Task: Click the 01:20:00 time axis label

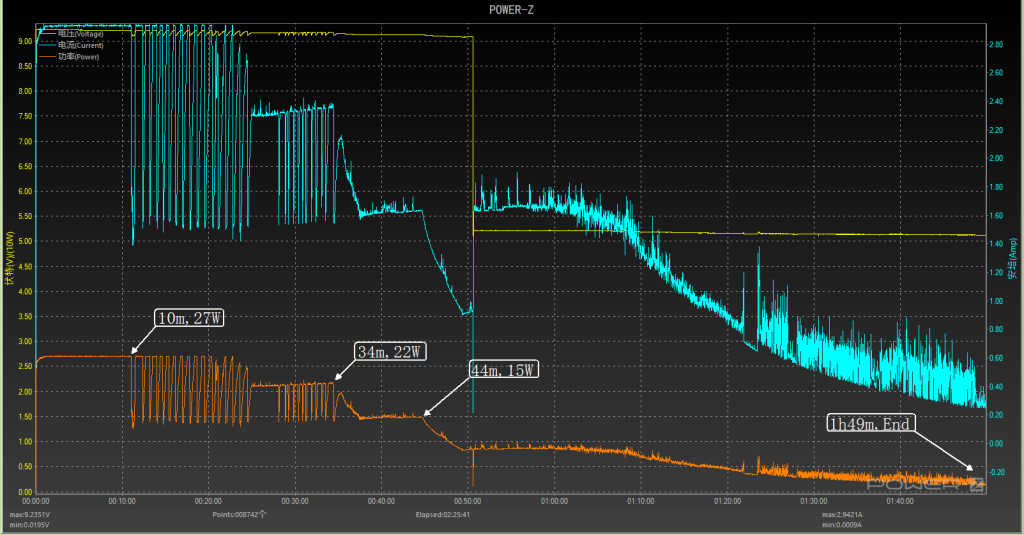Action: pos(727,502)
